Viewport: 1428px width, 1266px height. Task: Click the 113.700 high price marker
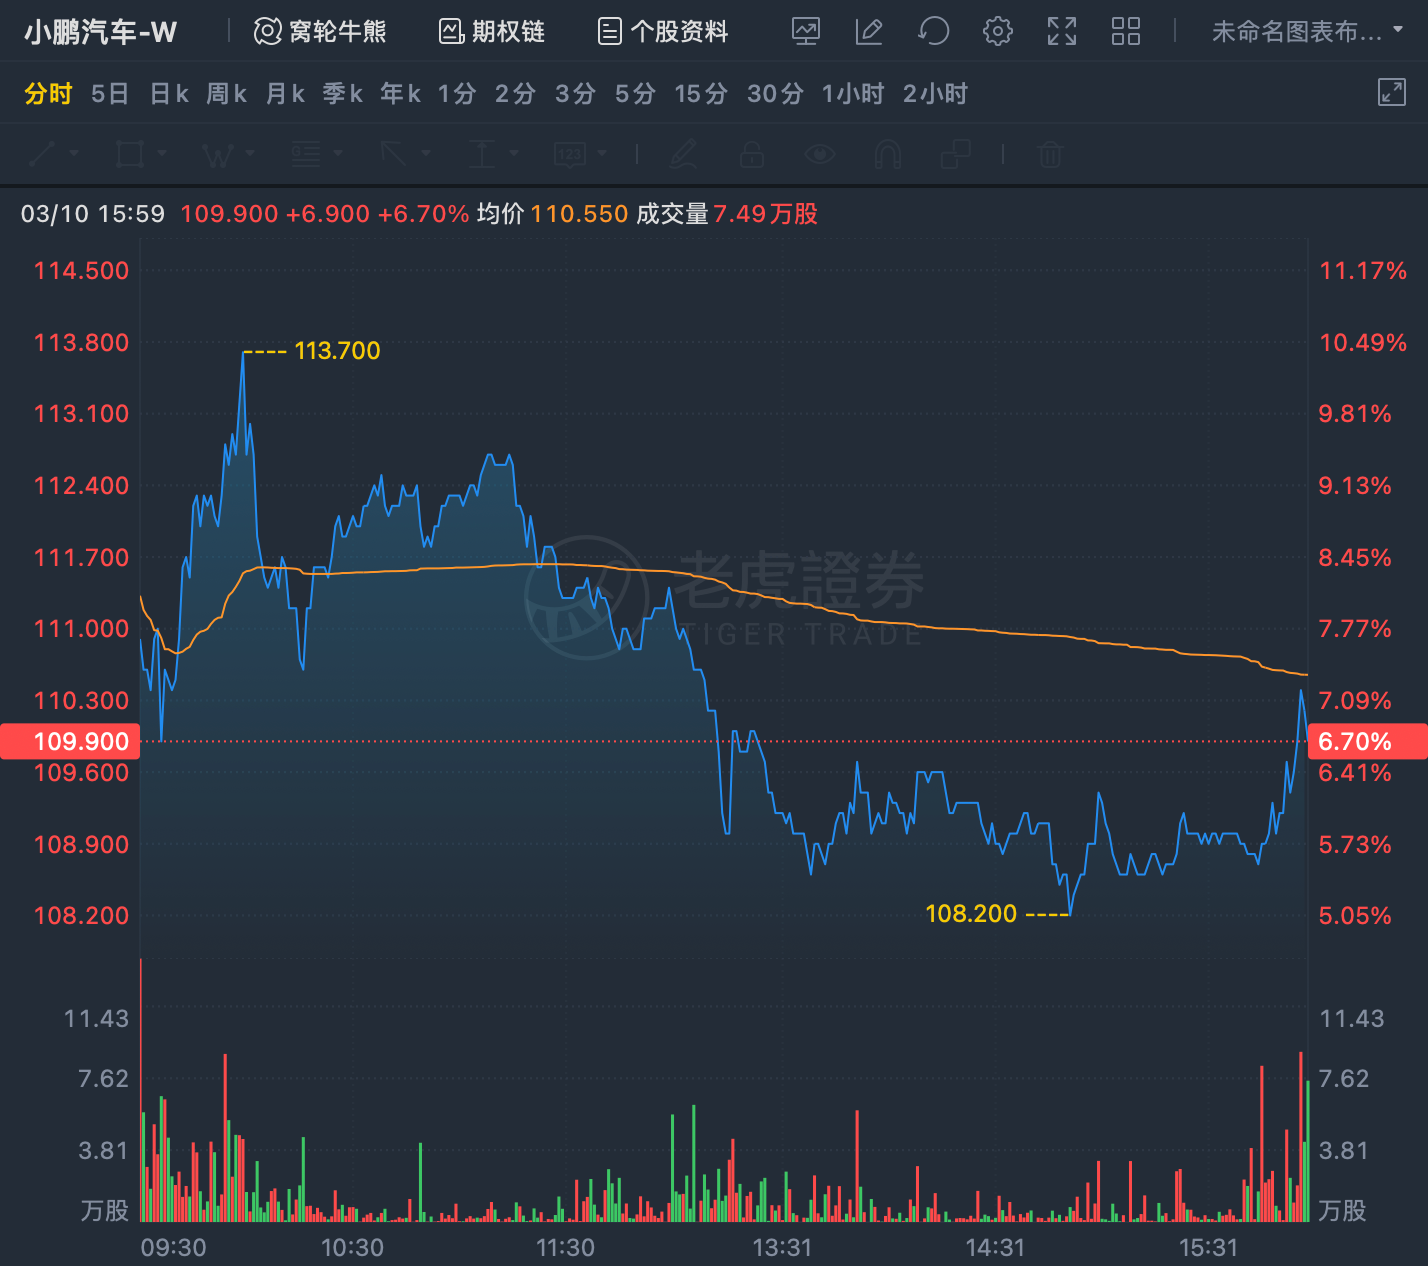pos(337,351)
